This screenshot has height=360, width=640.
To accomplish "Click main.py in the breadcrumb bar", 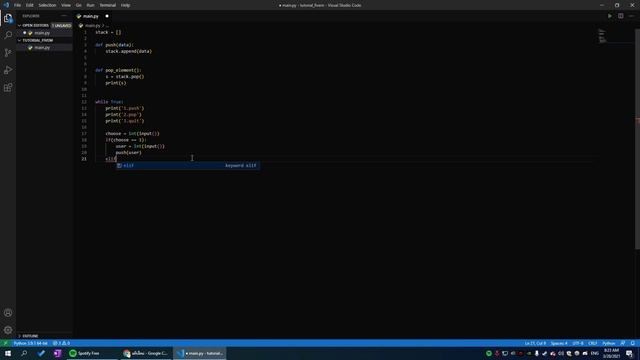I will click(x=92, y=25).
